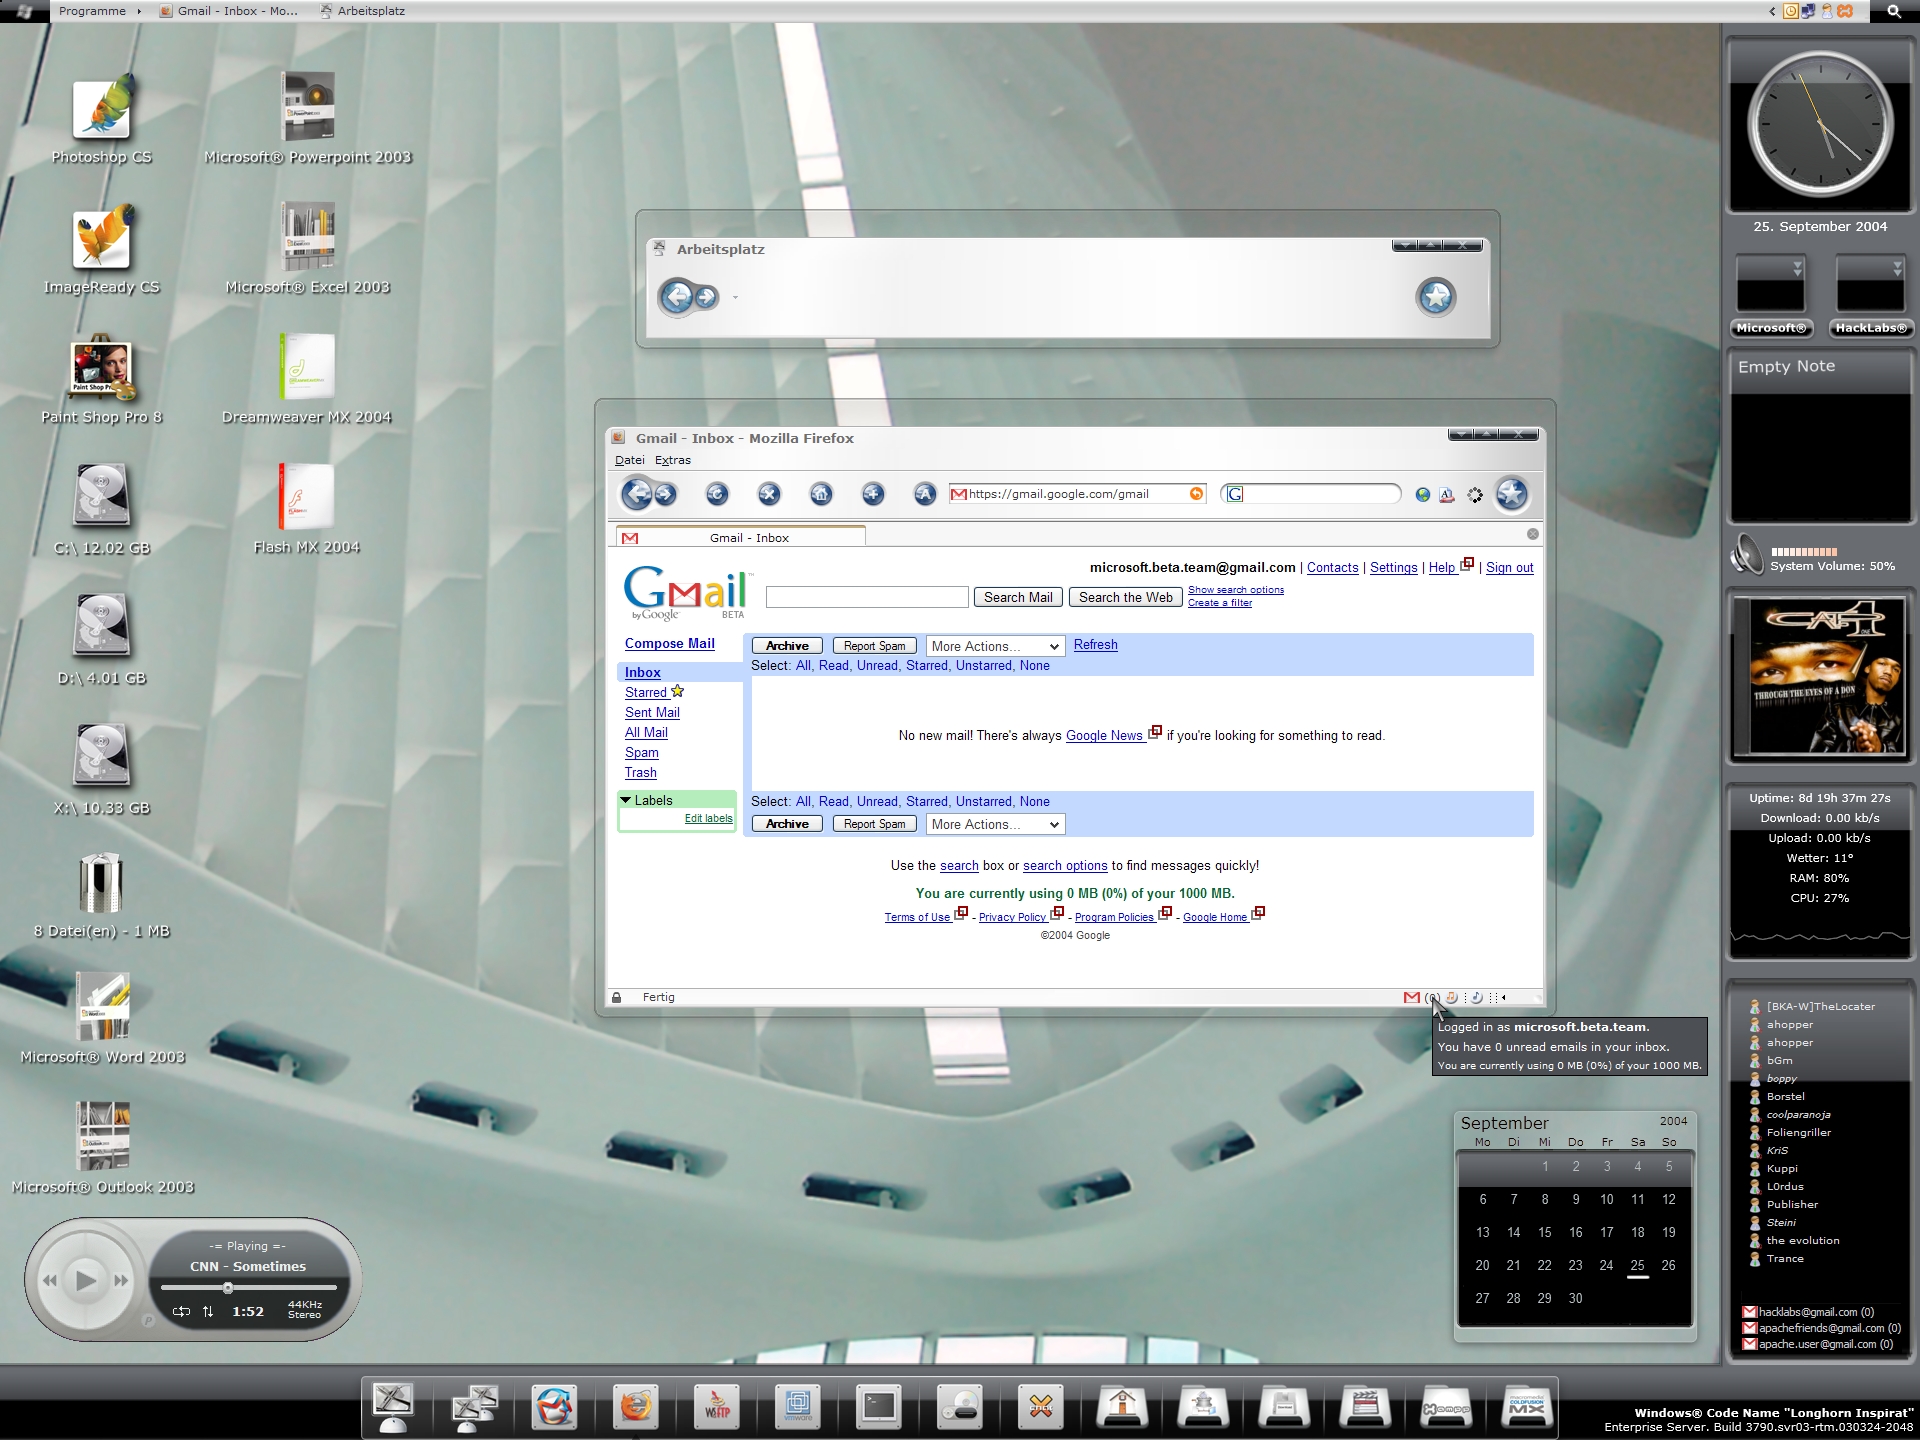Play the track in the music player
This screenshot has width=1920, height=1440.
tap(86, 1280)
